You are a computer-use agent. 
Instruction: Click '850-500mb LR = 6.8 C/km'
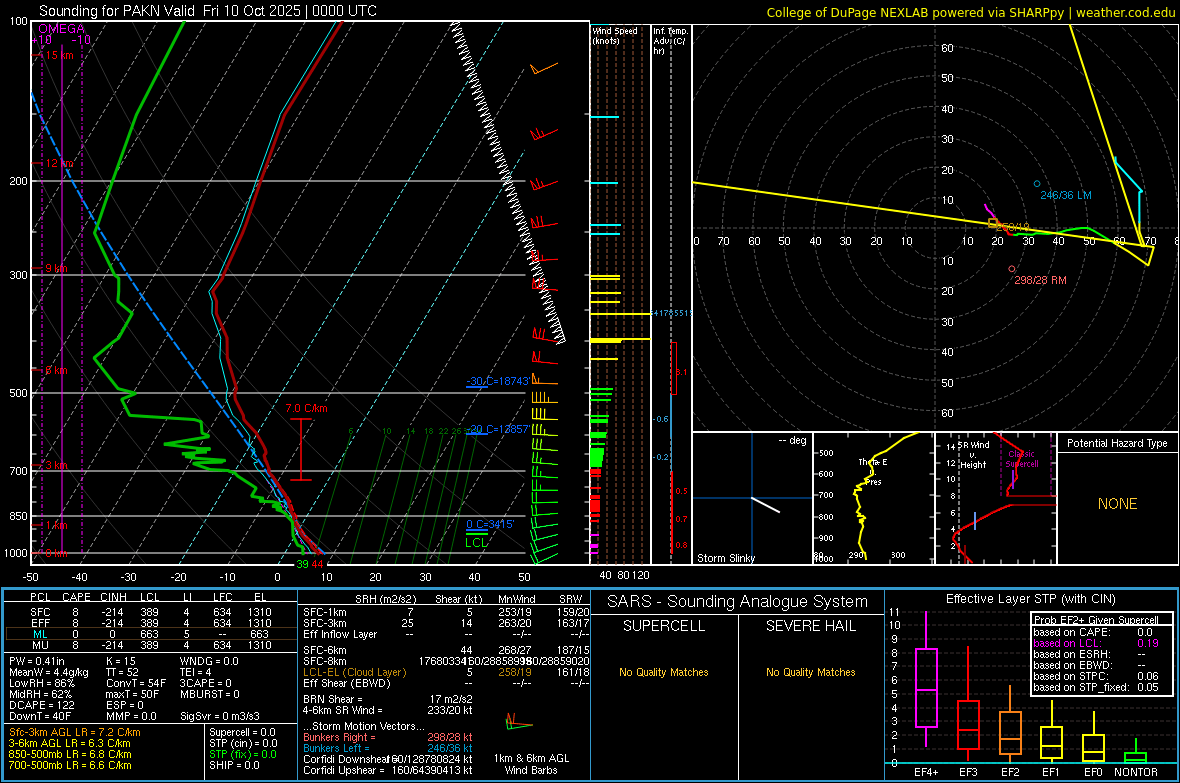pyautogui.click(x=70, y=754)
